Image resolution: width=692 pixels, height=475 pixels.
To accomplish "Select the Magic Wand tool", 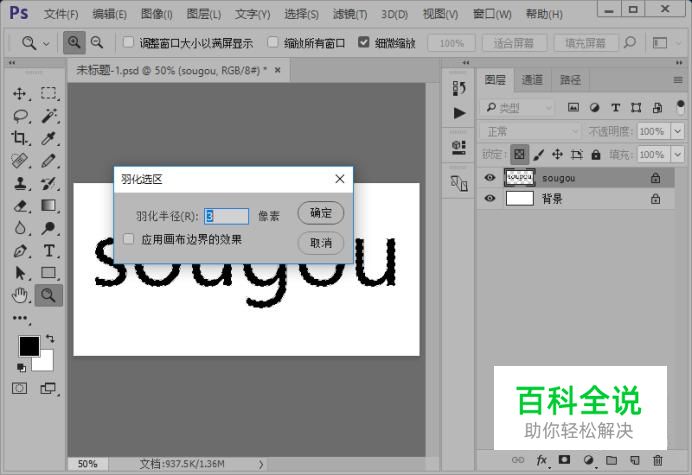I will [49, 116].
